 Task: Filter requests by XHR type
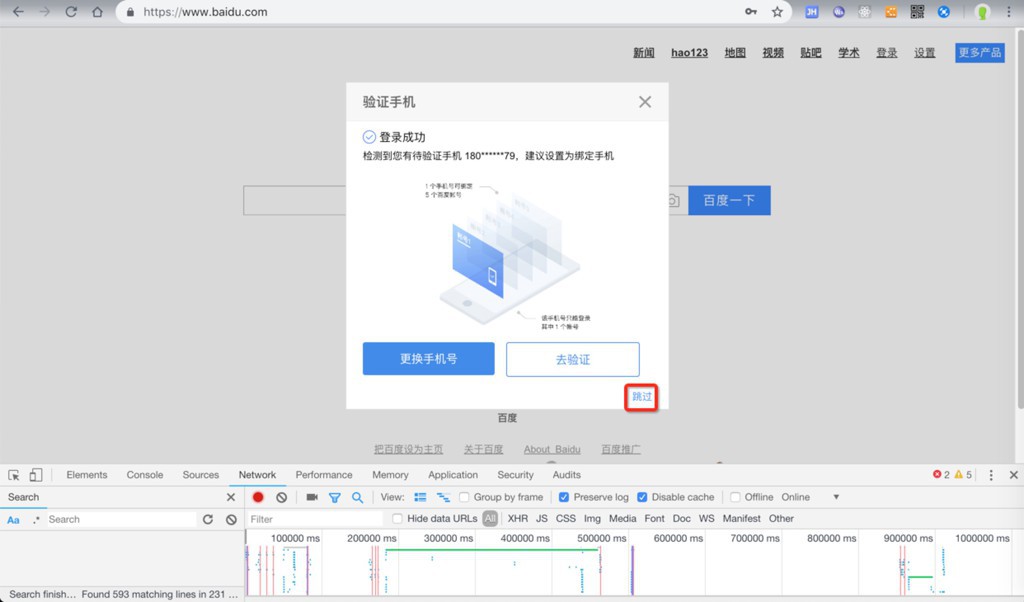tap(518, 518)
